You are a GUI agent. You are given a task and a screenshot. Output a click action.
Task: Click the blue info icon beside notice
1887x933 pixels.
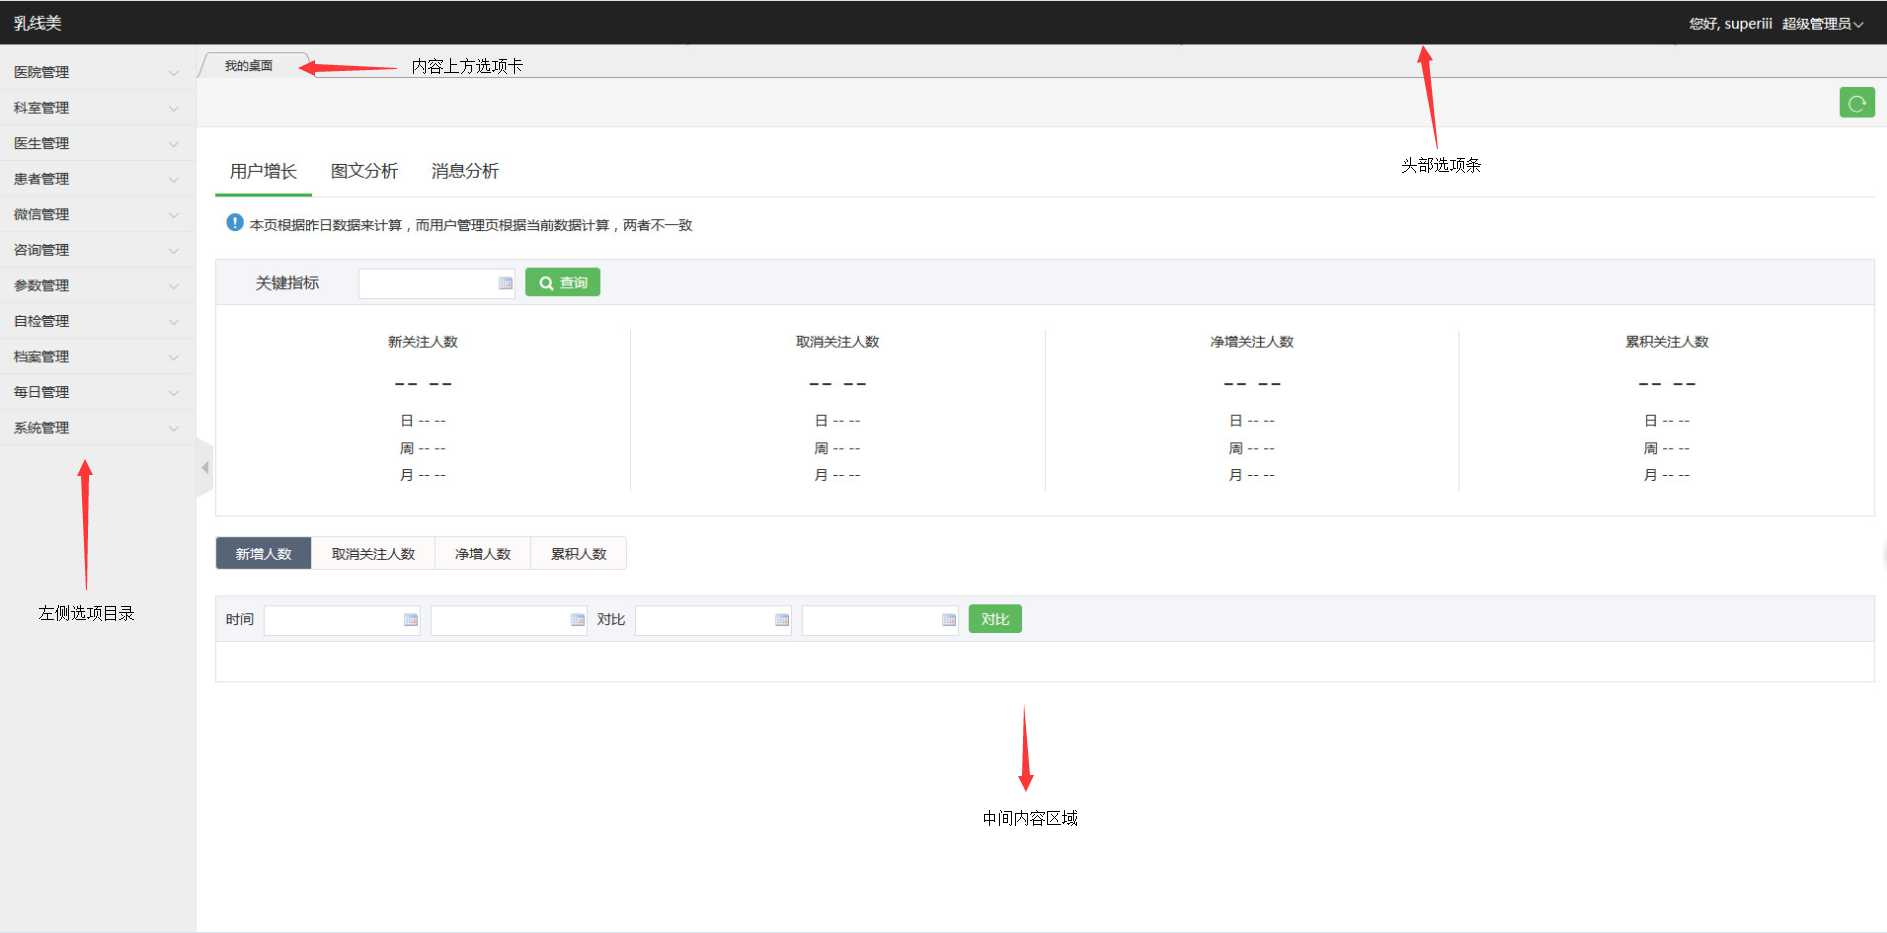(x=235, y=223)
